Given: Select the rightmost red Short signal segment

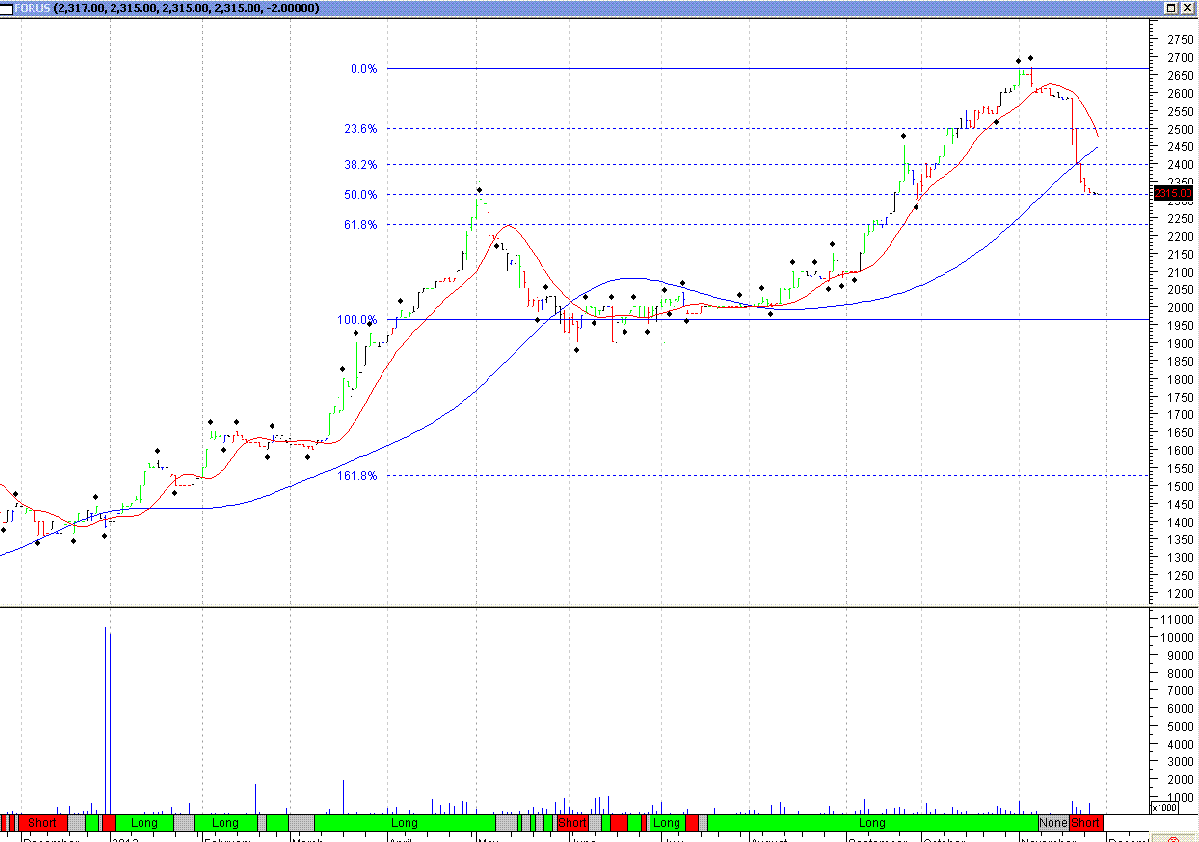Looking at the screenshot, I should click(x=1086, y=823).
